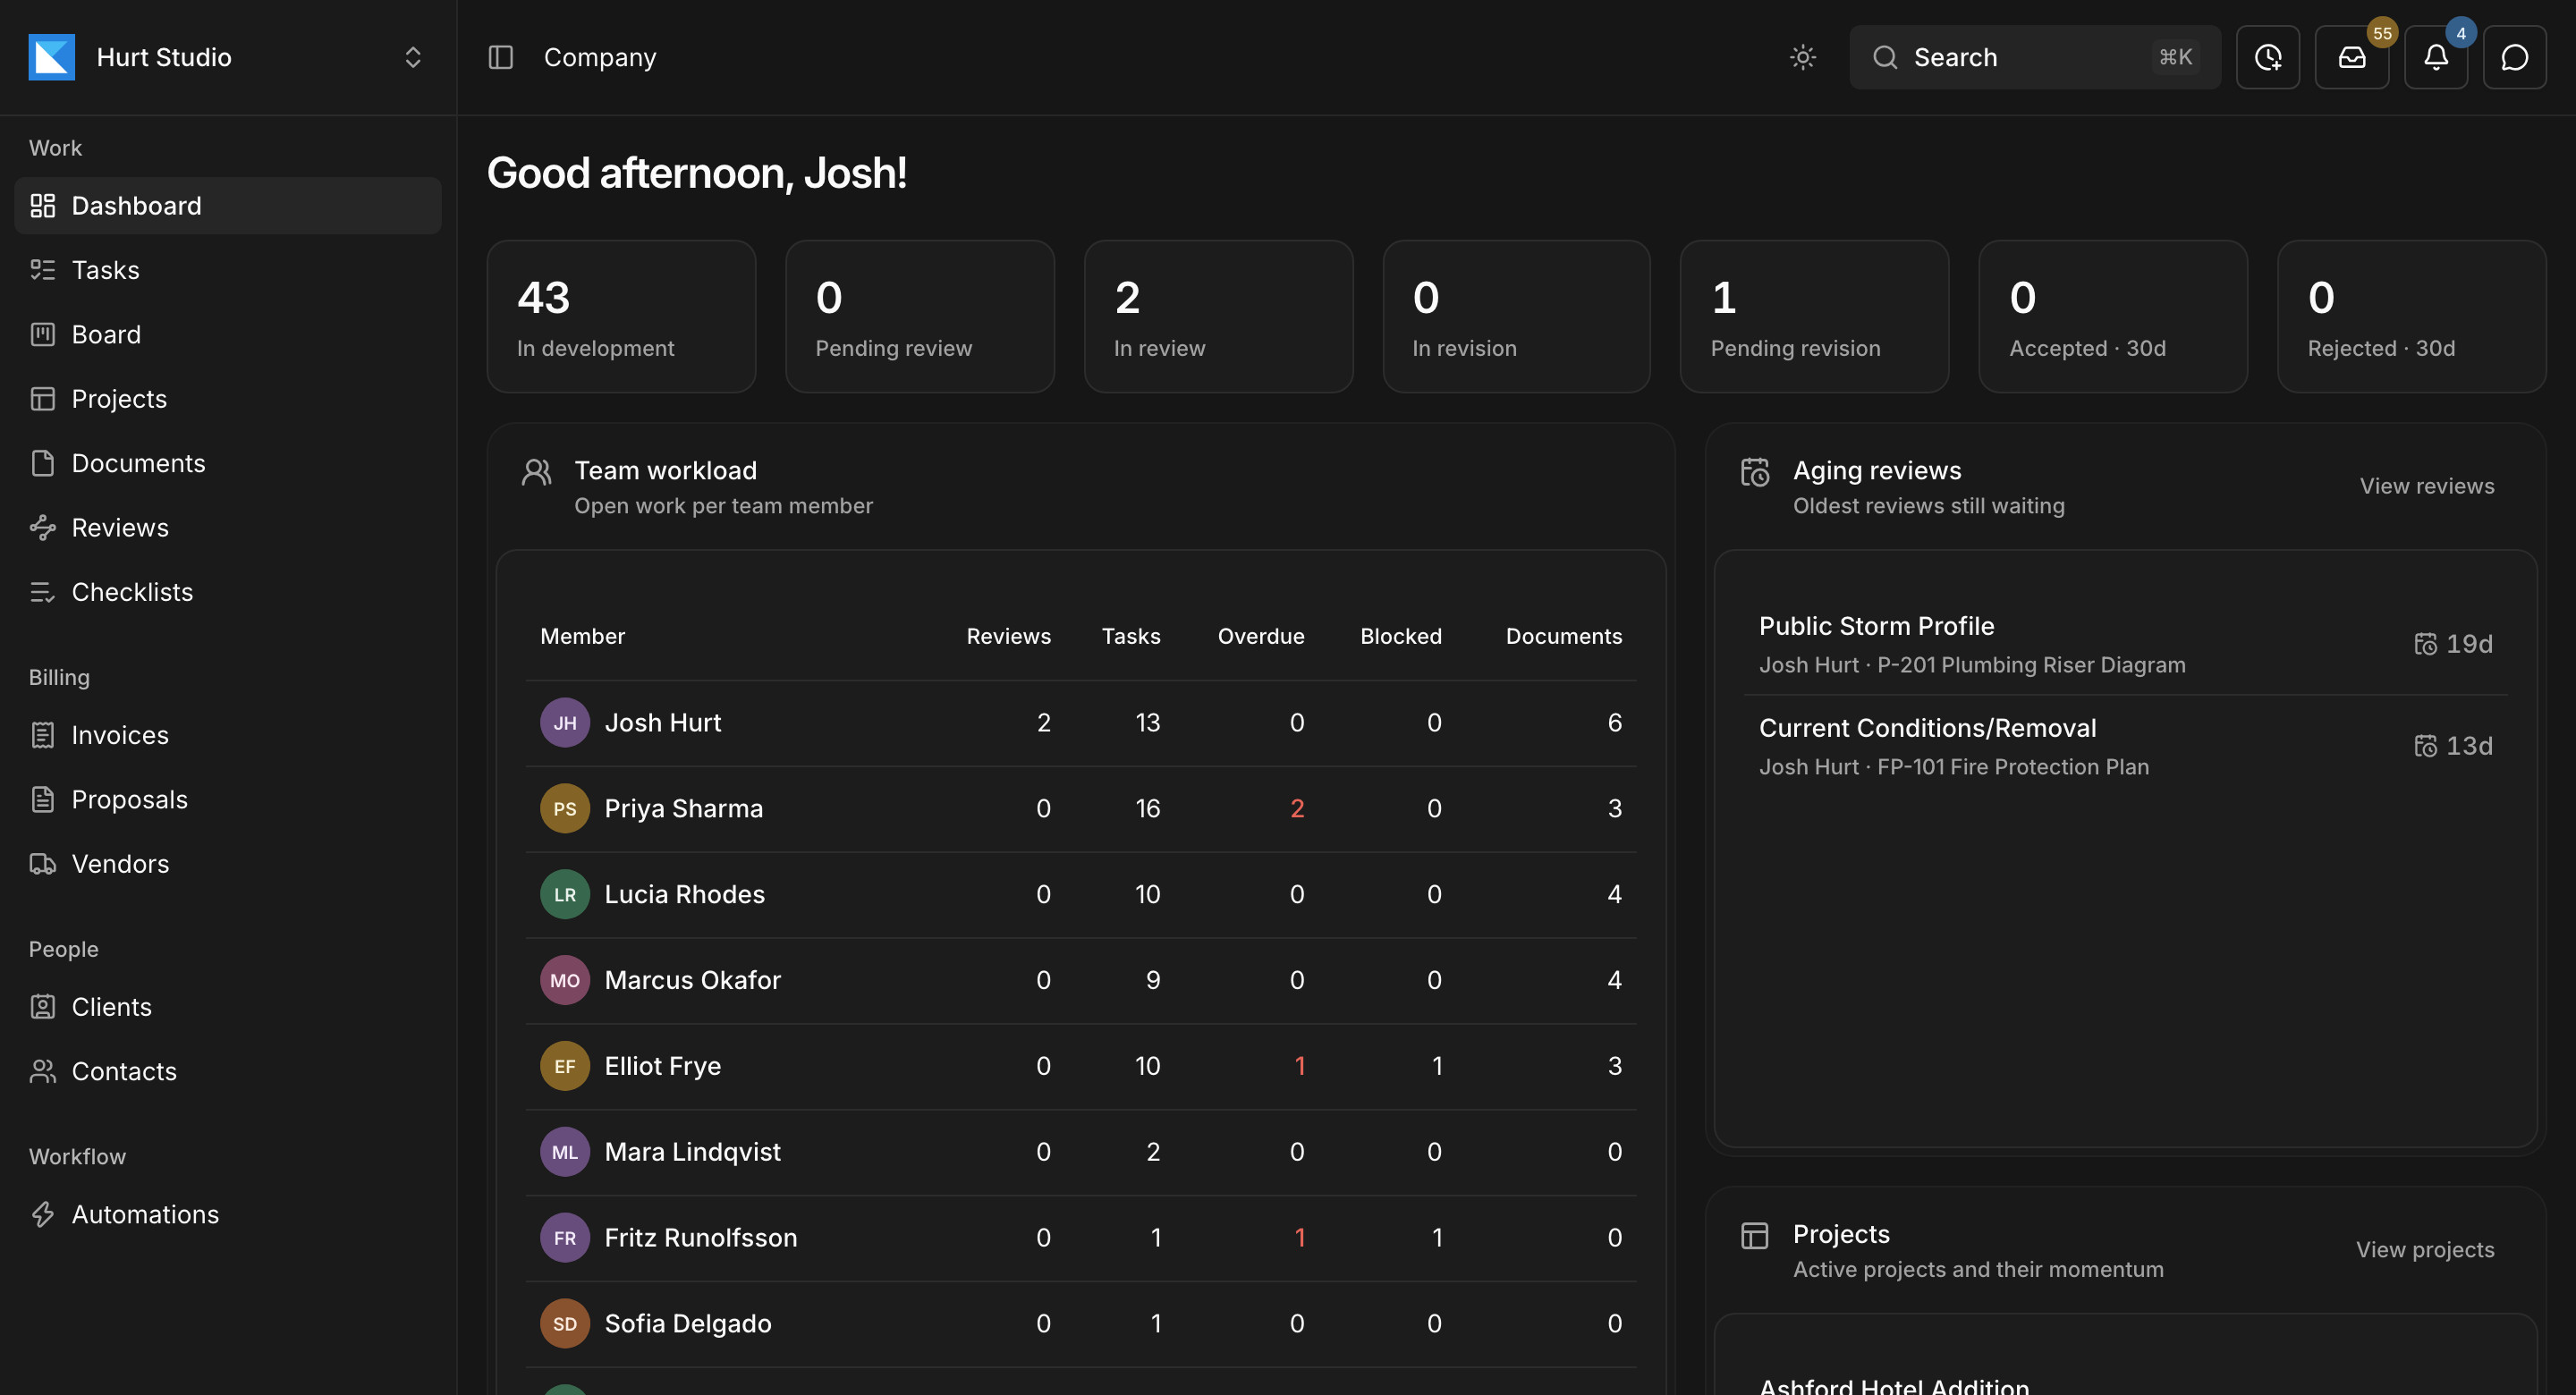Click the Documents sidebar icon

42,463
